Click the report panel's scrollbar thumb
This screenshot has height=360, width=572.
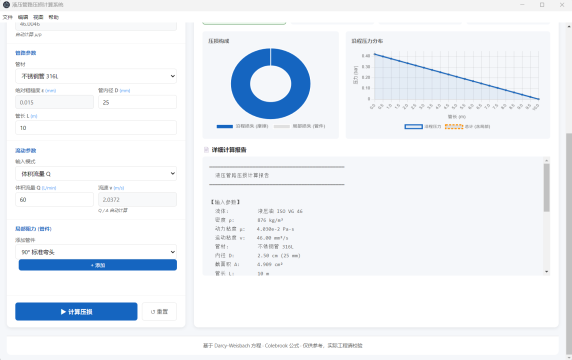[x=546, y=187]
